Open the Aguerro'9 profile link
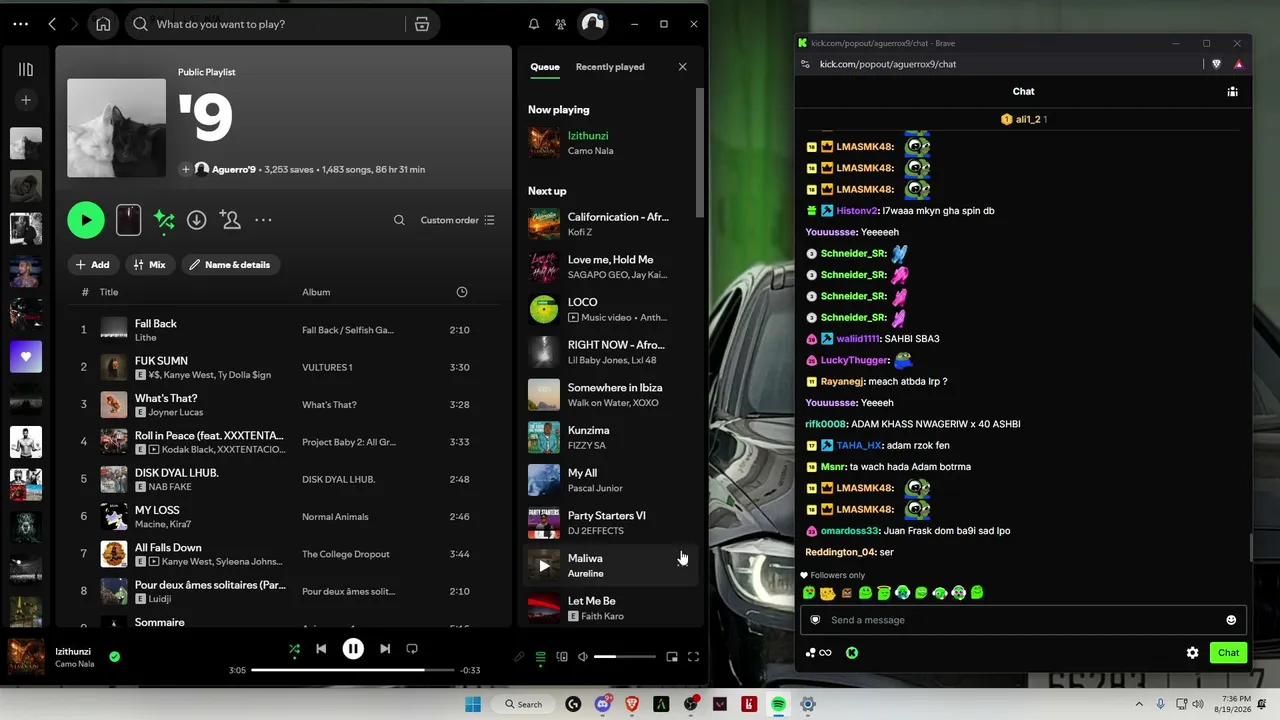Viewport: 1280px width, 720px height. 234,170
